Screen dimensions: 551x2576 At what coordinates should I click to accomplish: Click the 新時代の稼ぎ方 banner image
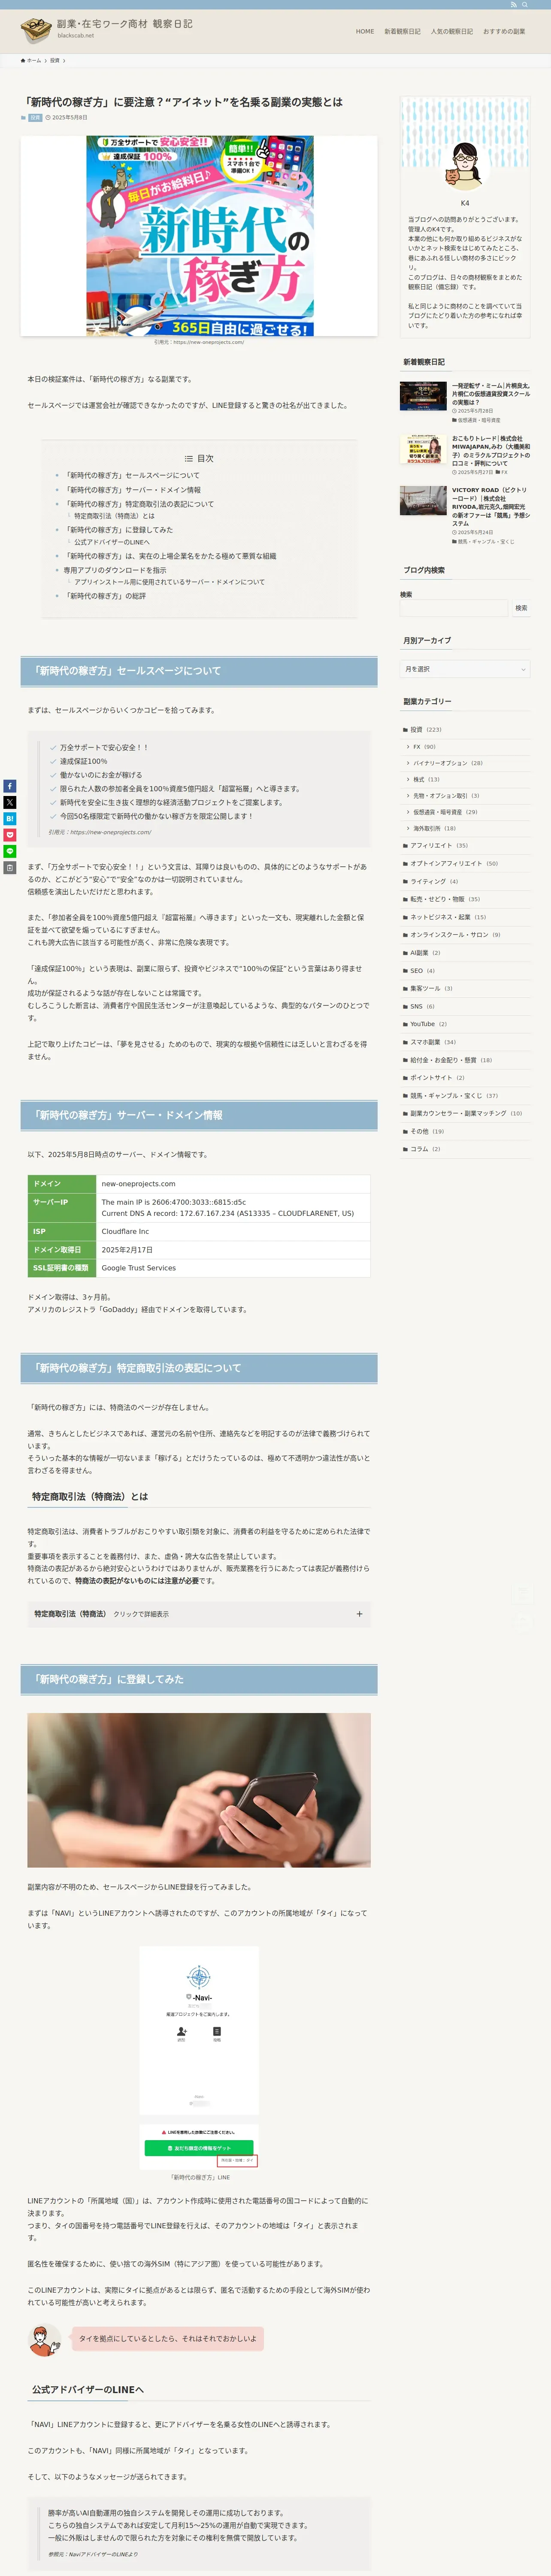(199, 236)
